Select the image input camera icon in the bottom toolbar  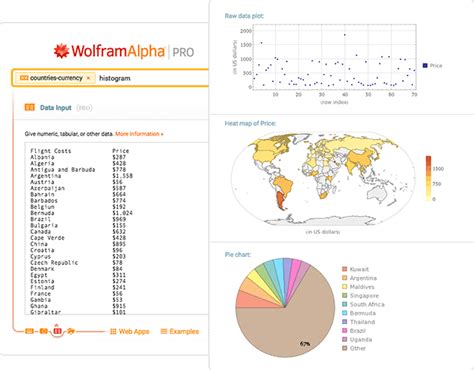43,331
